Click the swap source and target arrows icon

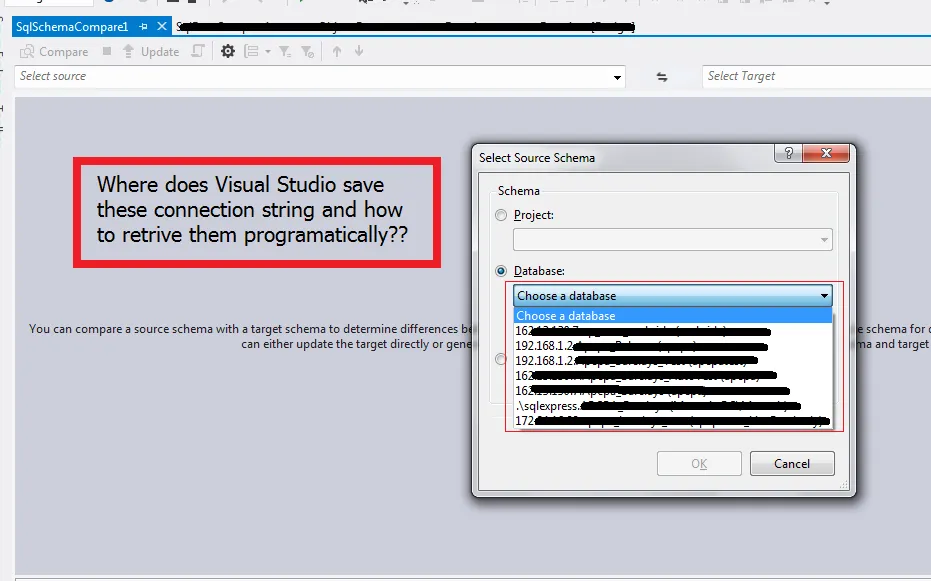(x=662, y=77)
